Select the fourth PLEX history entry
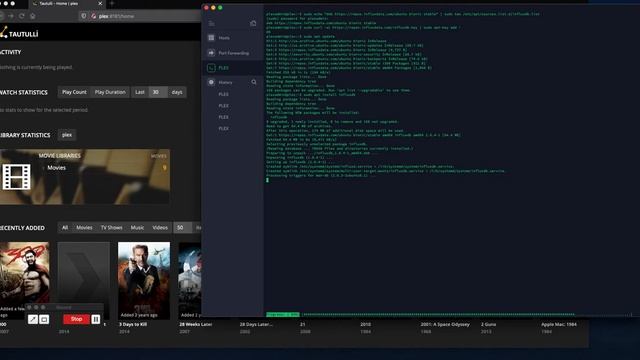640x360 pixels. (223, 129)
